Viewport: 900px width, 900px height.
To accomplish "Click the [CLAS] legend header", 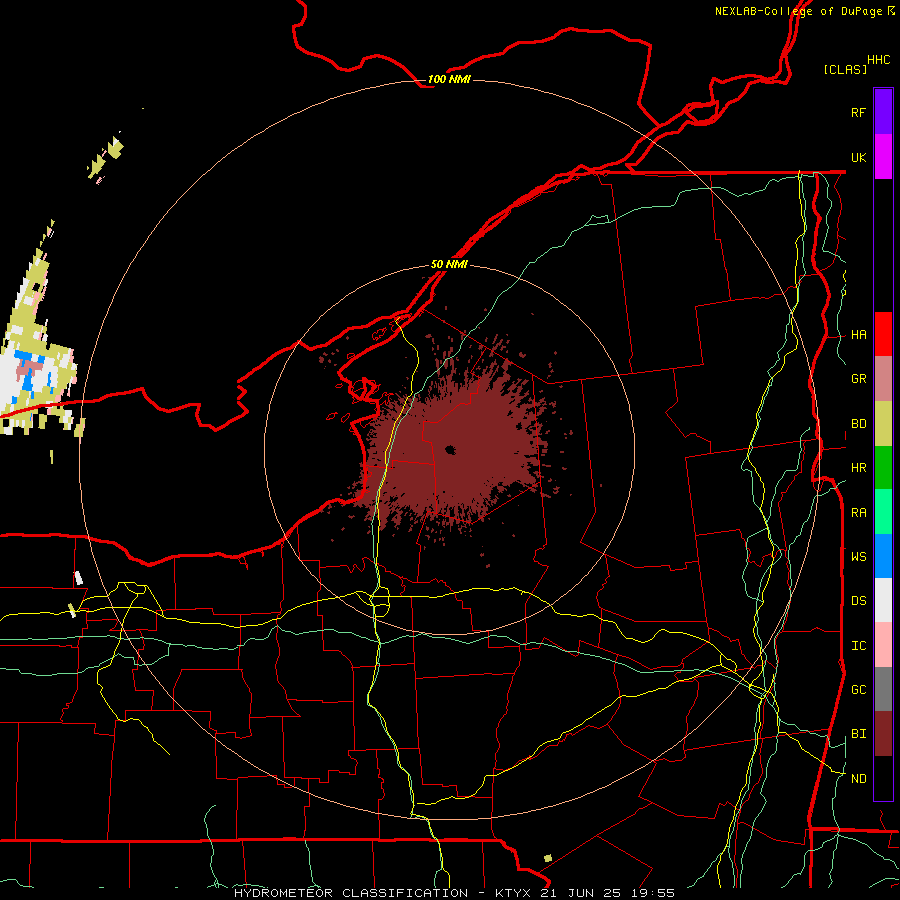I will (845, 69).
